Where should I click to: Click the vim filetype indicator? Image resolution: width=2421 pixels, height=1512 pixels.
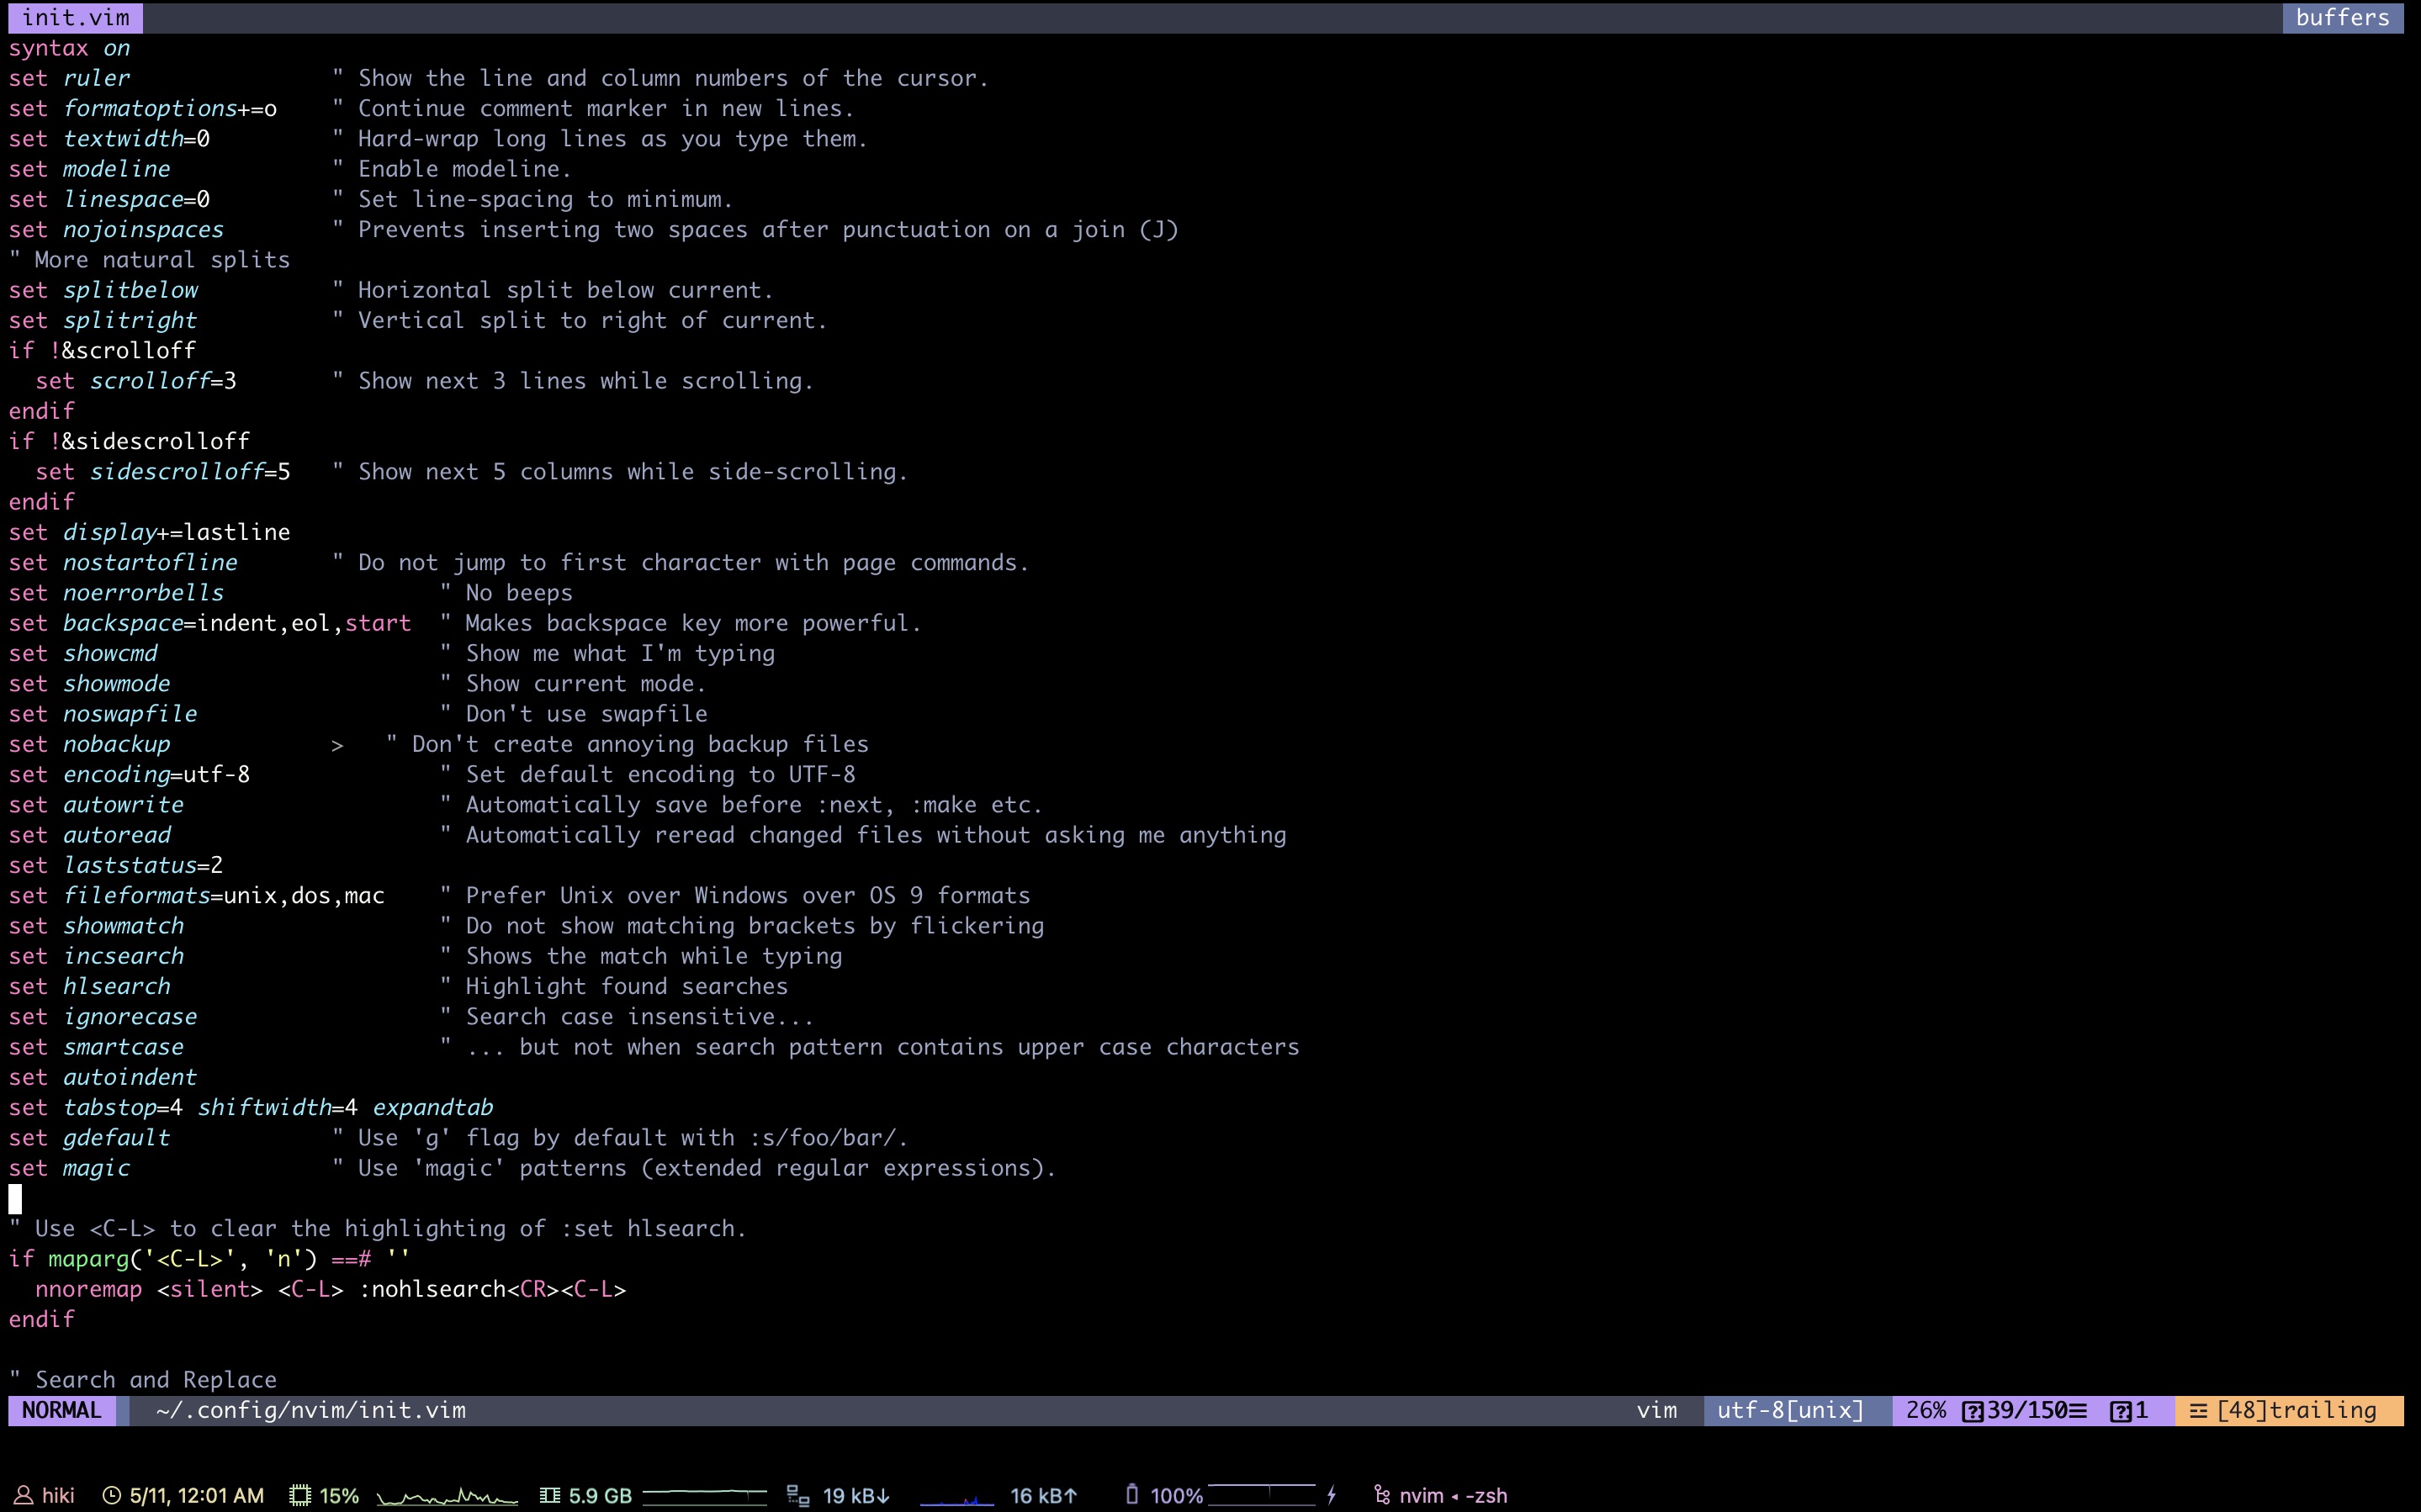click(1657, 1410)
